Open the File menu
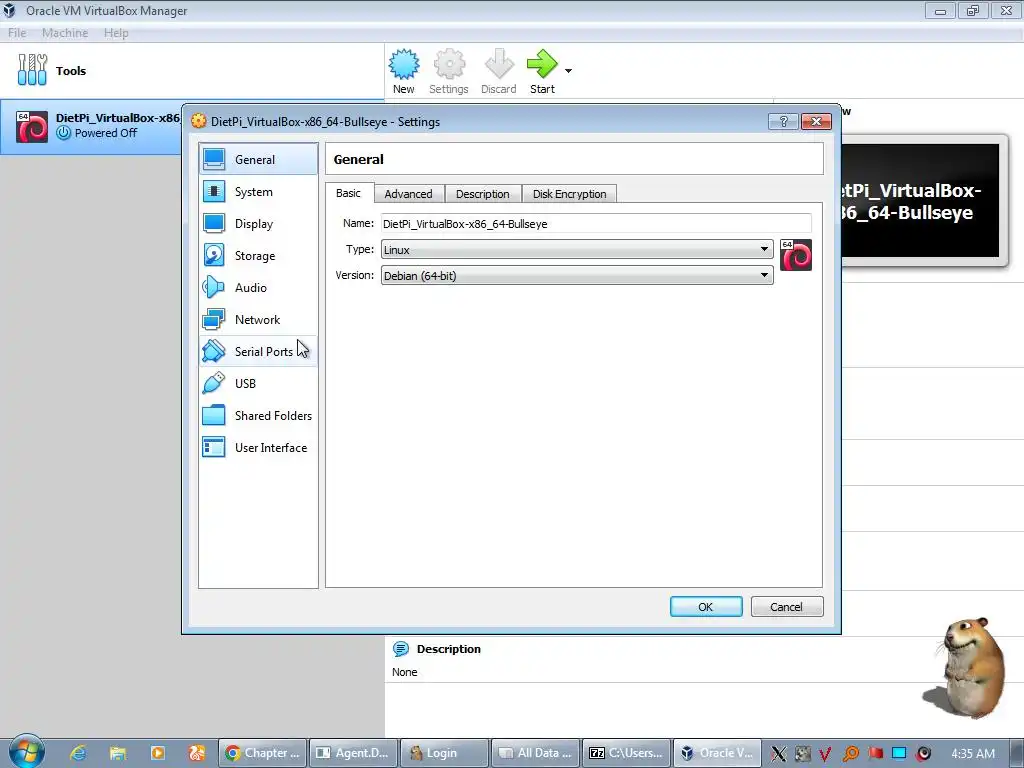This screenshot has width=1024, height=768. pos(17,33)
